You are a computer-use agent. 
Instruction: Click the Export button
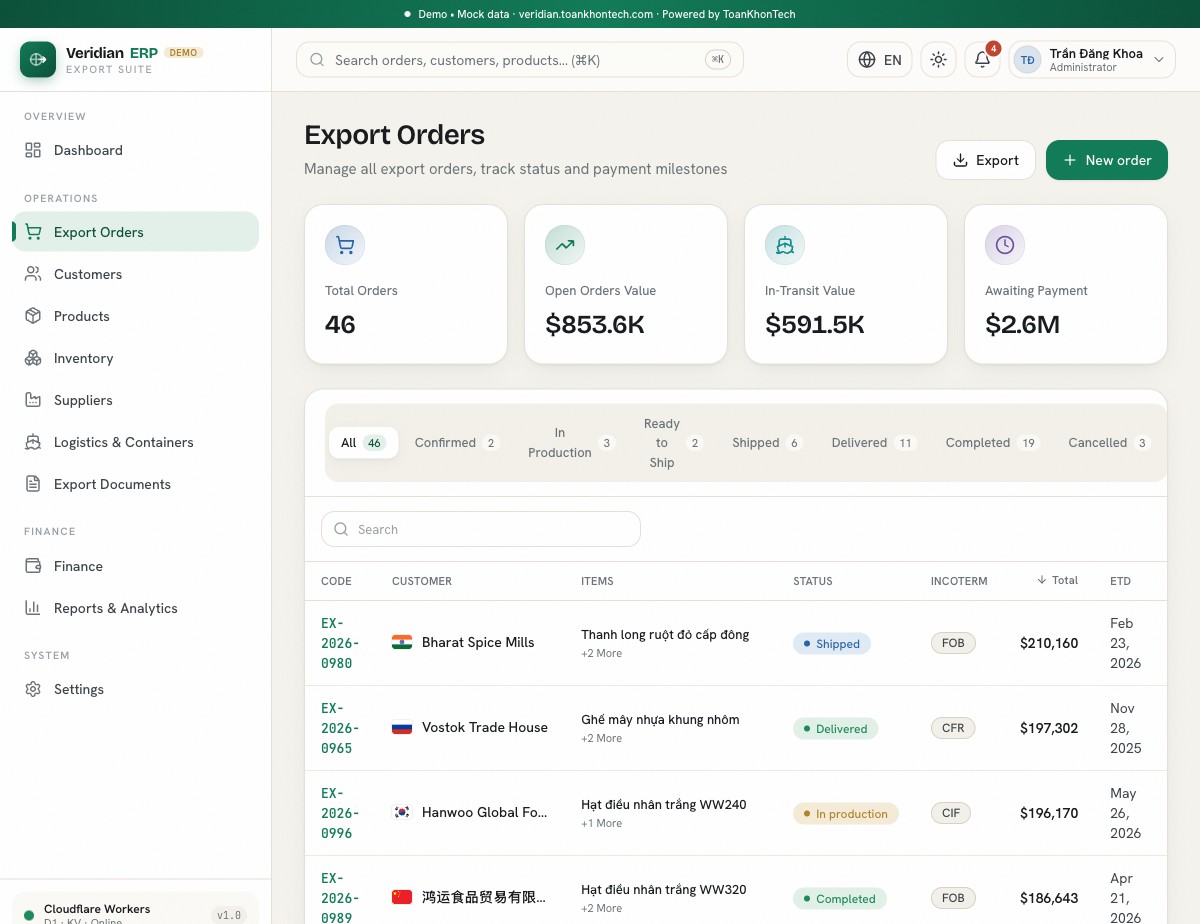985,160
